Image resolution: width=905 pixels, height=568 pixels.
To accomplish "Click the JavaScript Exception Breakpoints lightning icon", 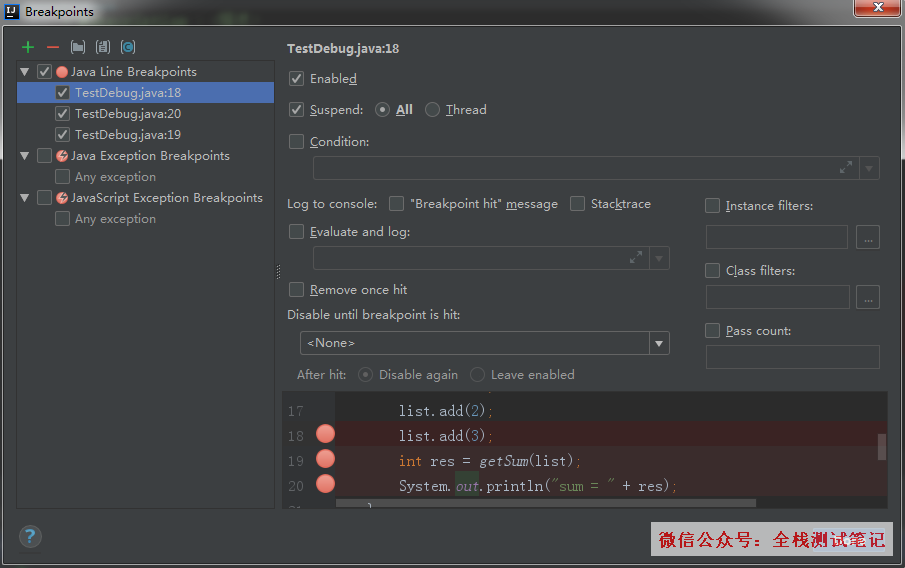I will click(x=62, y=198).
